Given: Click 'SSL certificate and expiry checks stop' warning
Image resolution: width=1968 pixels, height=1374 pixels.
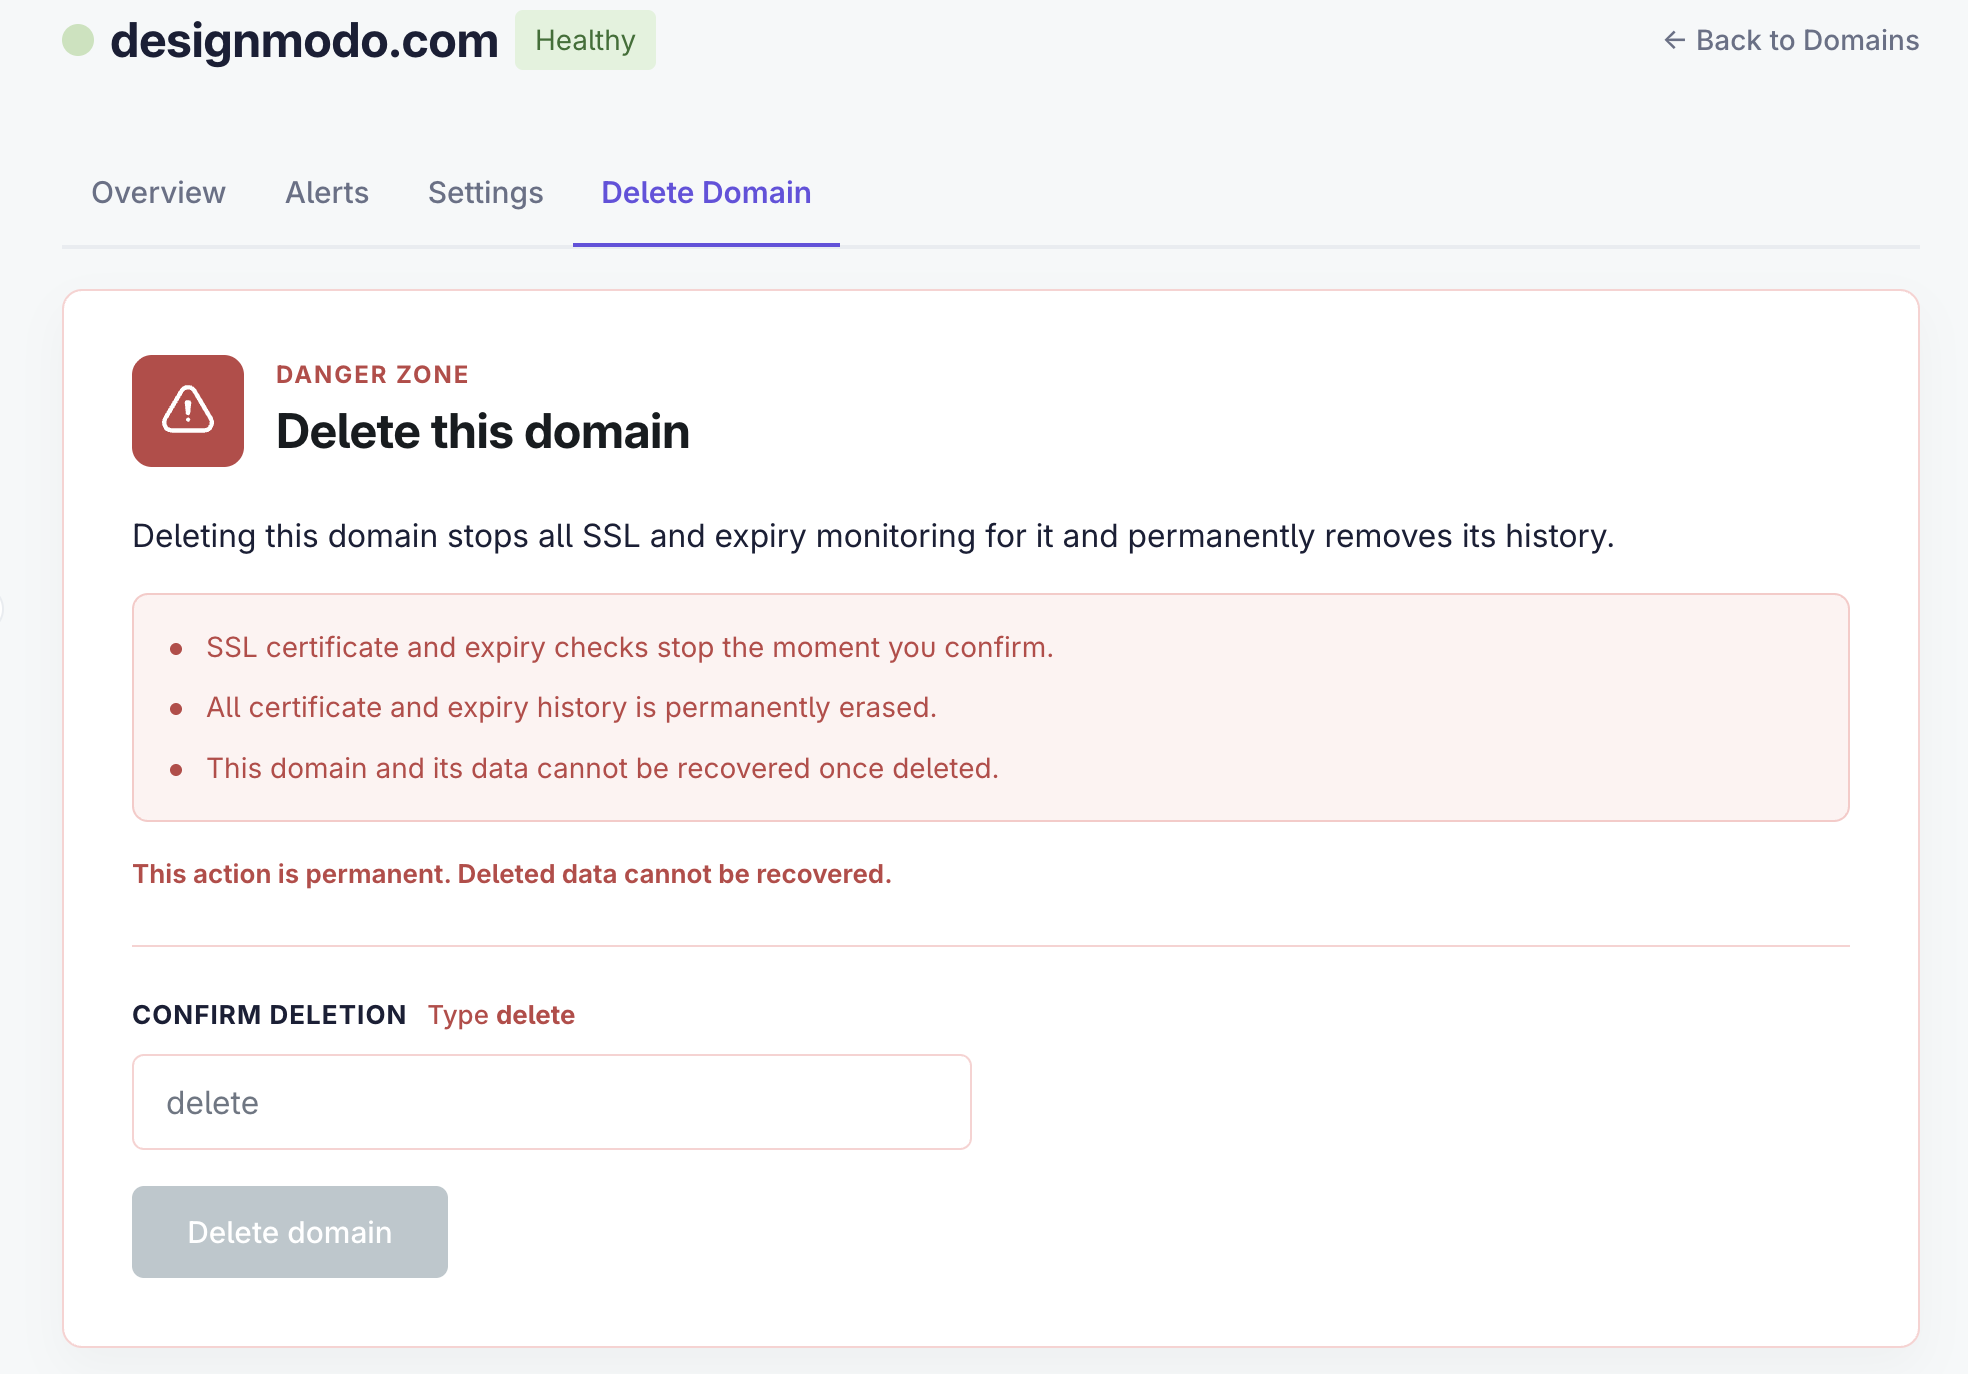Looking at the screenshot, I should (630, 647).
